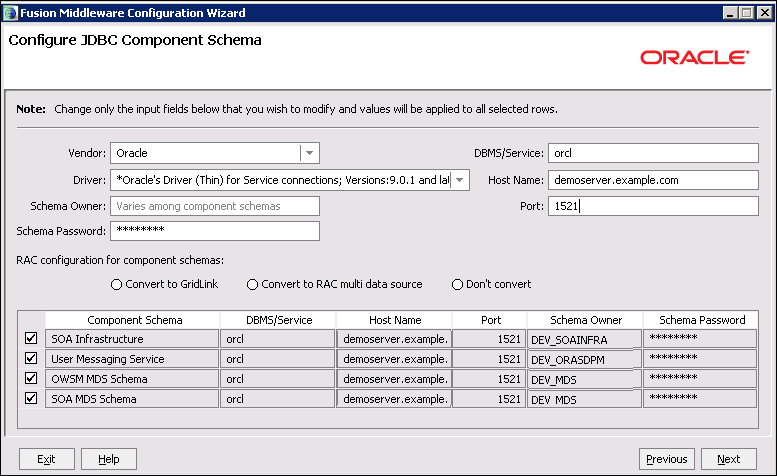
Task: Click the Port input field
Action: tap(653, 206)
